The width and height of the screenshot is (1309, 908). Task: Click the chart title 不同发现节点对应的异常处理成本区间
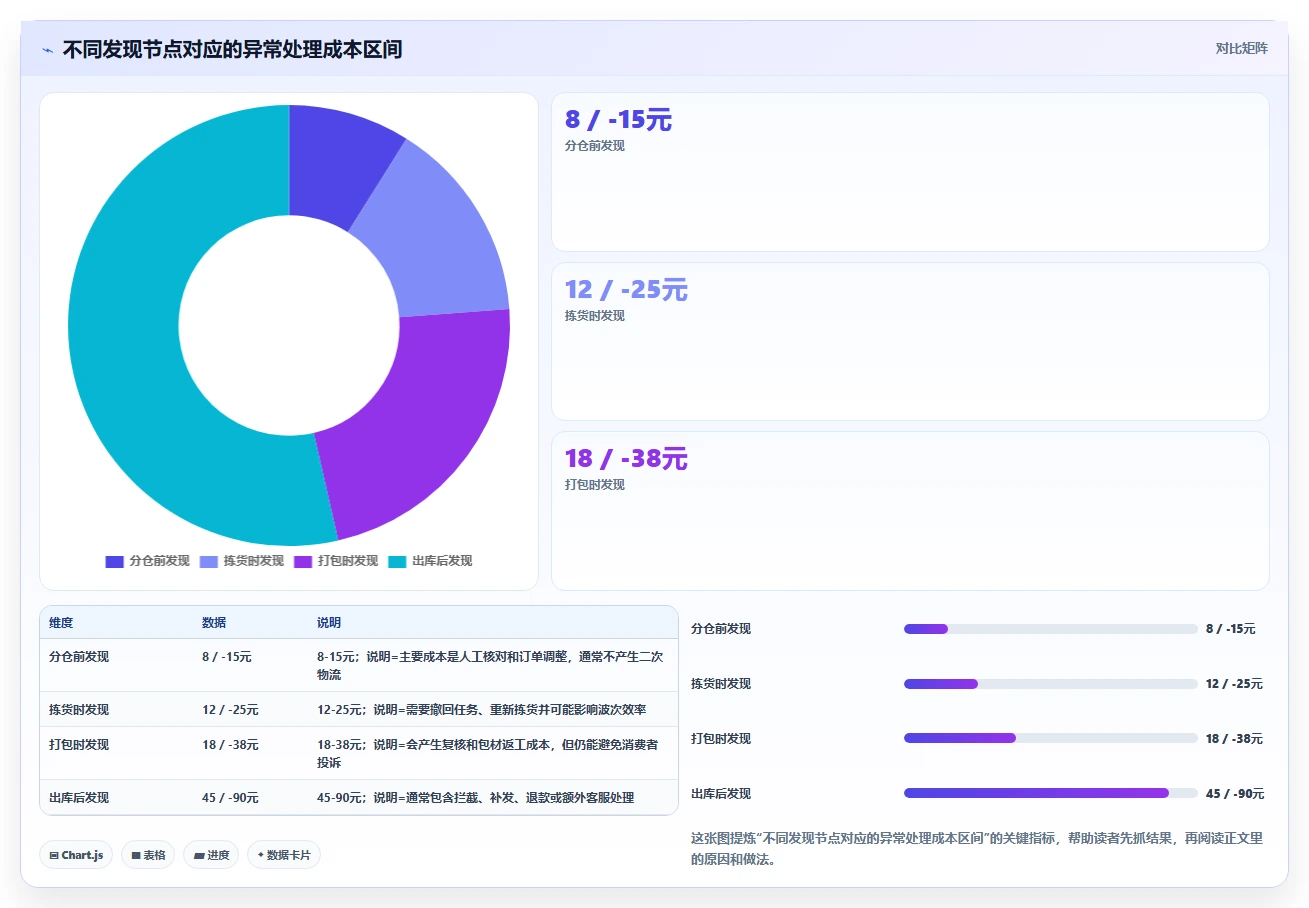point(232,49)
